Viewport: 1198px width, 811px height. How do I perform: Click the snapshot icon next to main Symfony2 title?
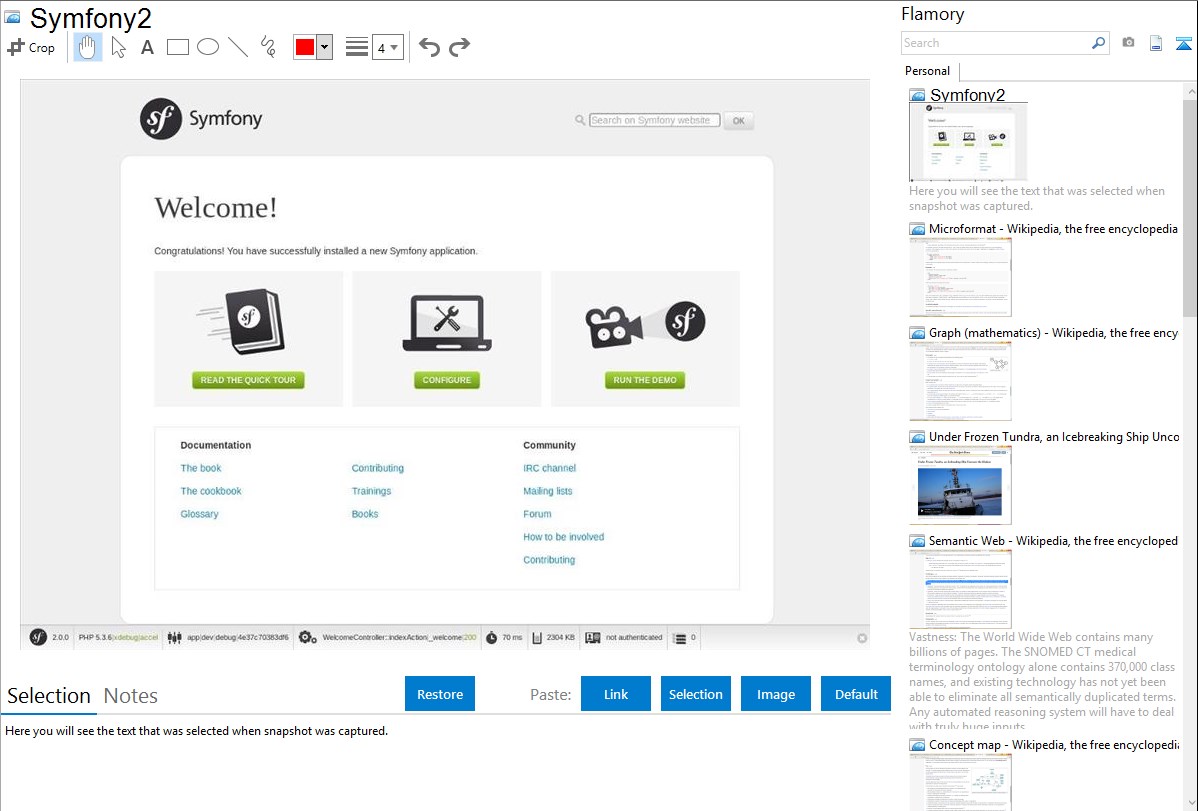[x=12, y=17]
